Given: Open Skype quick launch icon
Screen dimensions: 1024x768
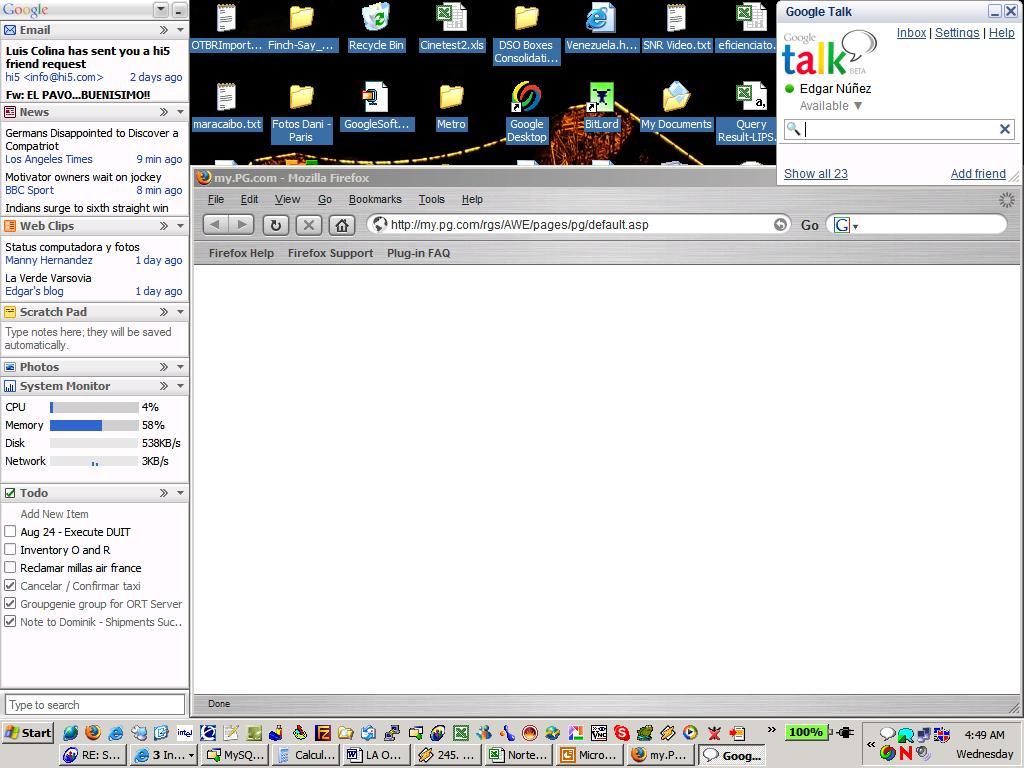Looking at the screenshot, I should (621, 733).
